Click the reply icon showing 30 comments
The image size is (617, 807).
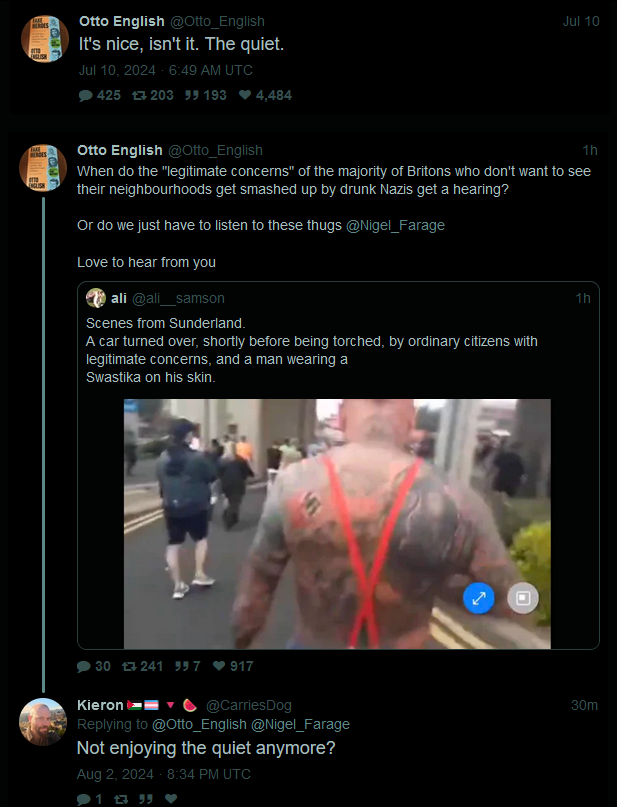[83, 666]
